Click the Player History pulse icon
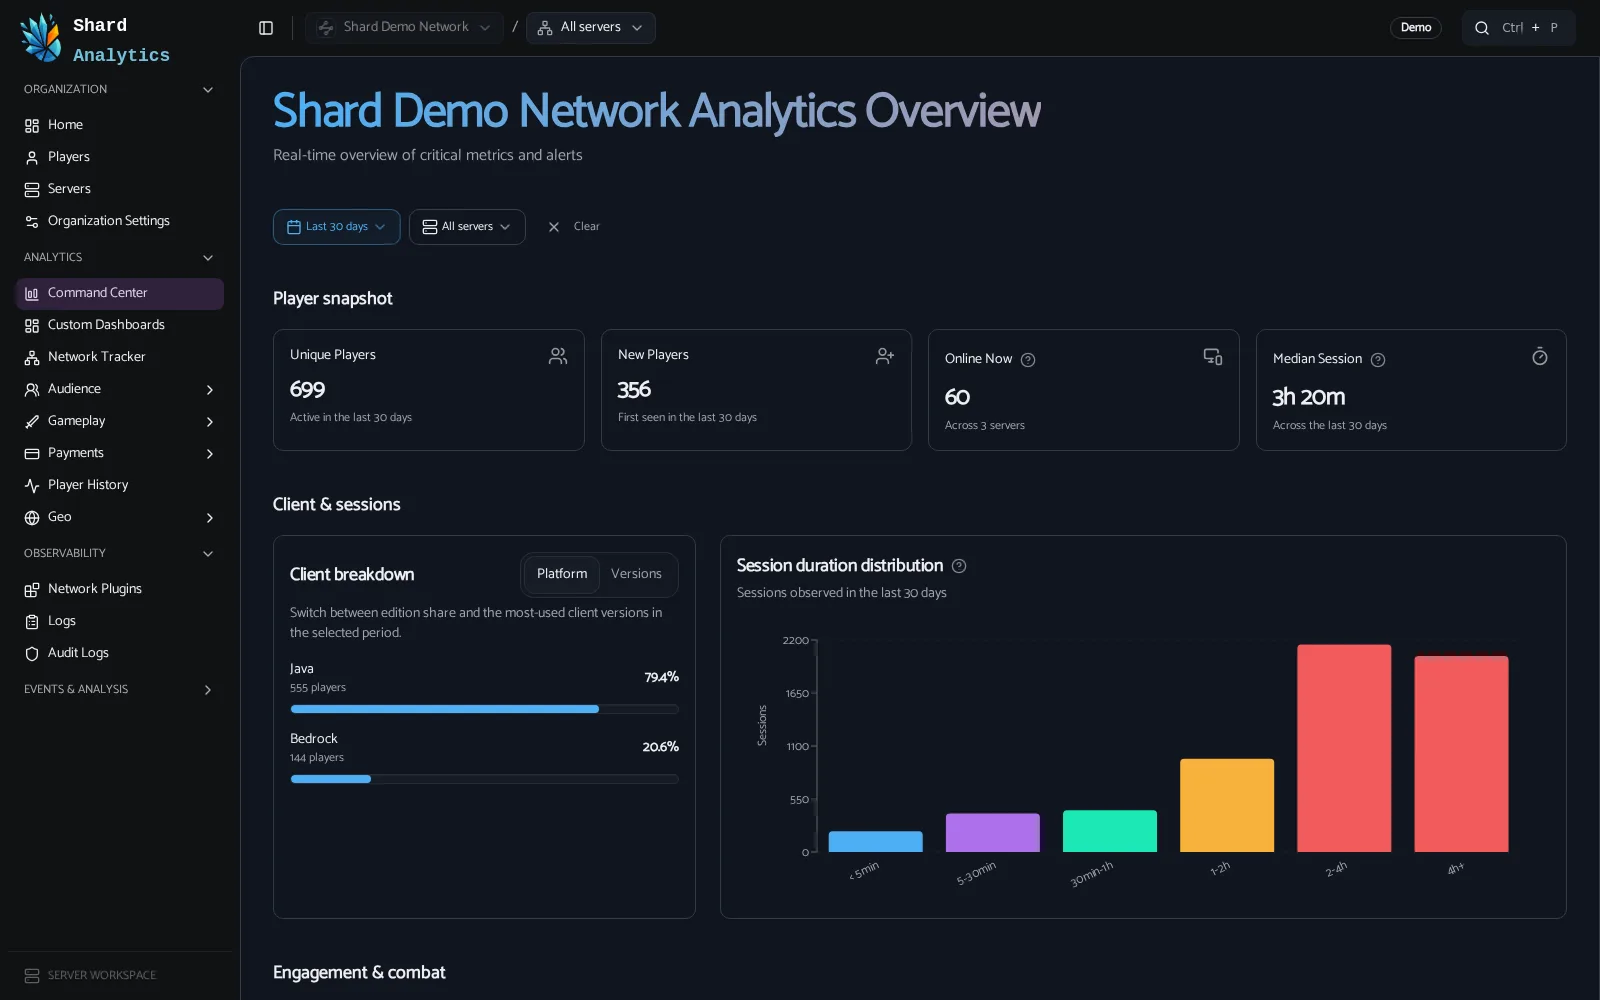The width and height of the screenshot is (1600, 1000). coord(32,485)
